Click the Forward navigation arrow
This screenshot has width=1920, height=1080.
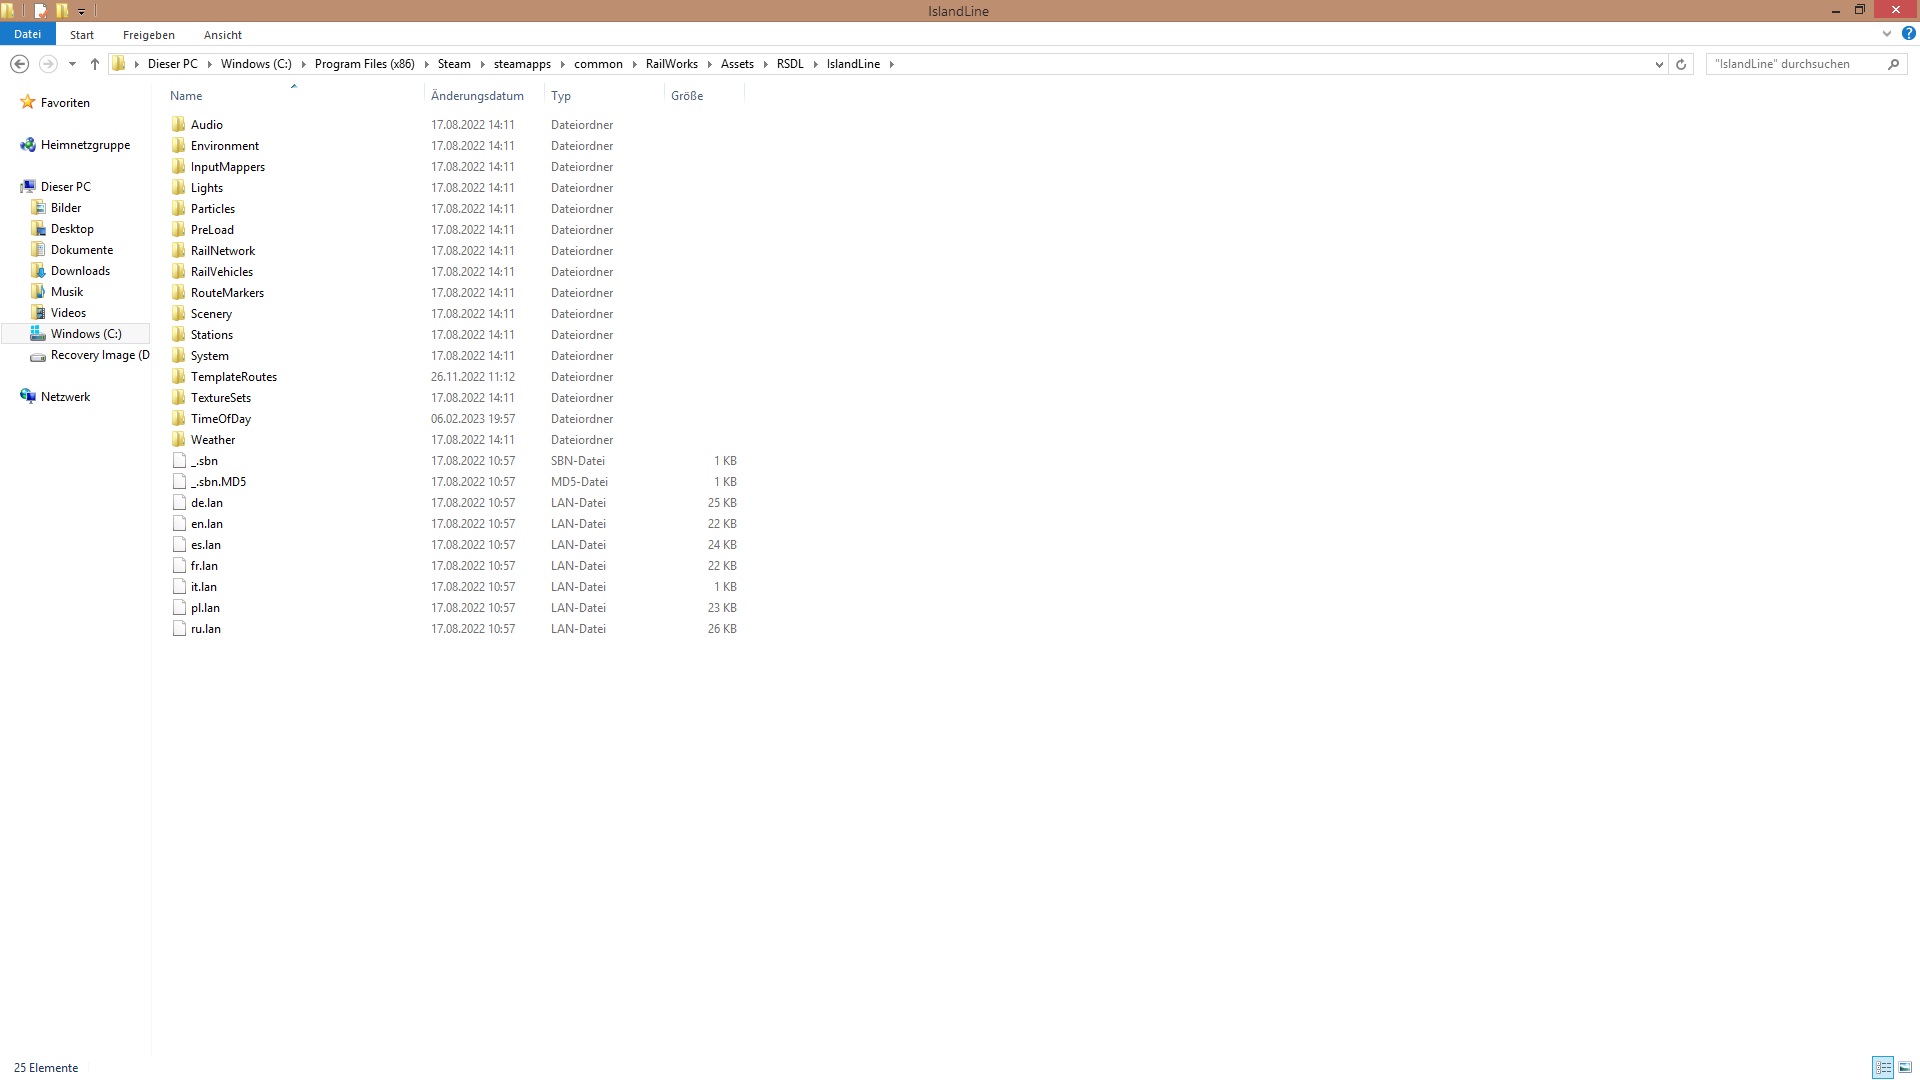[48, 64]
